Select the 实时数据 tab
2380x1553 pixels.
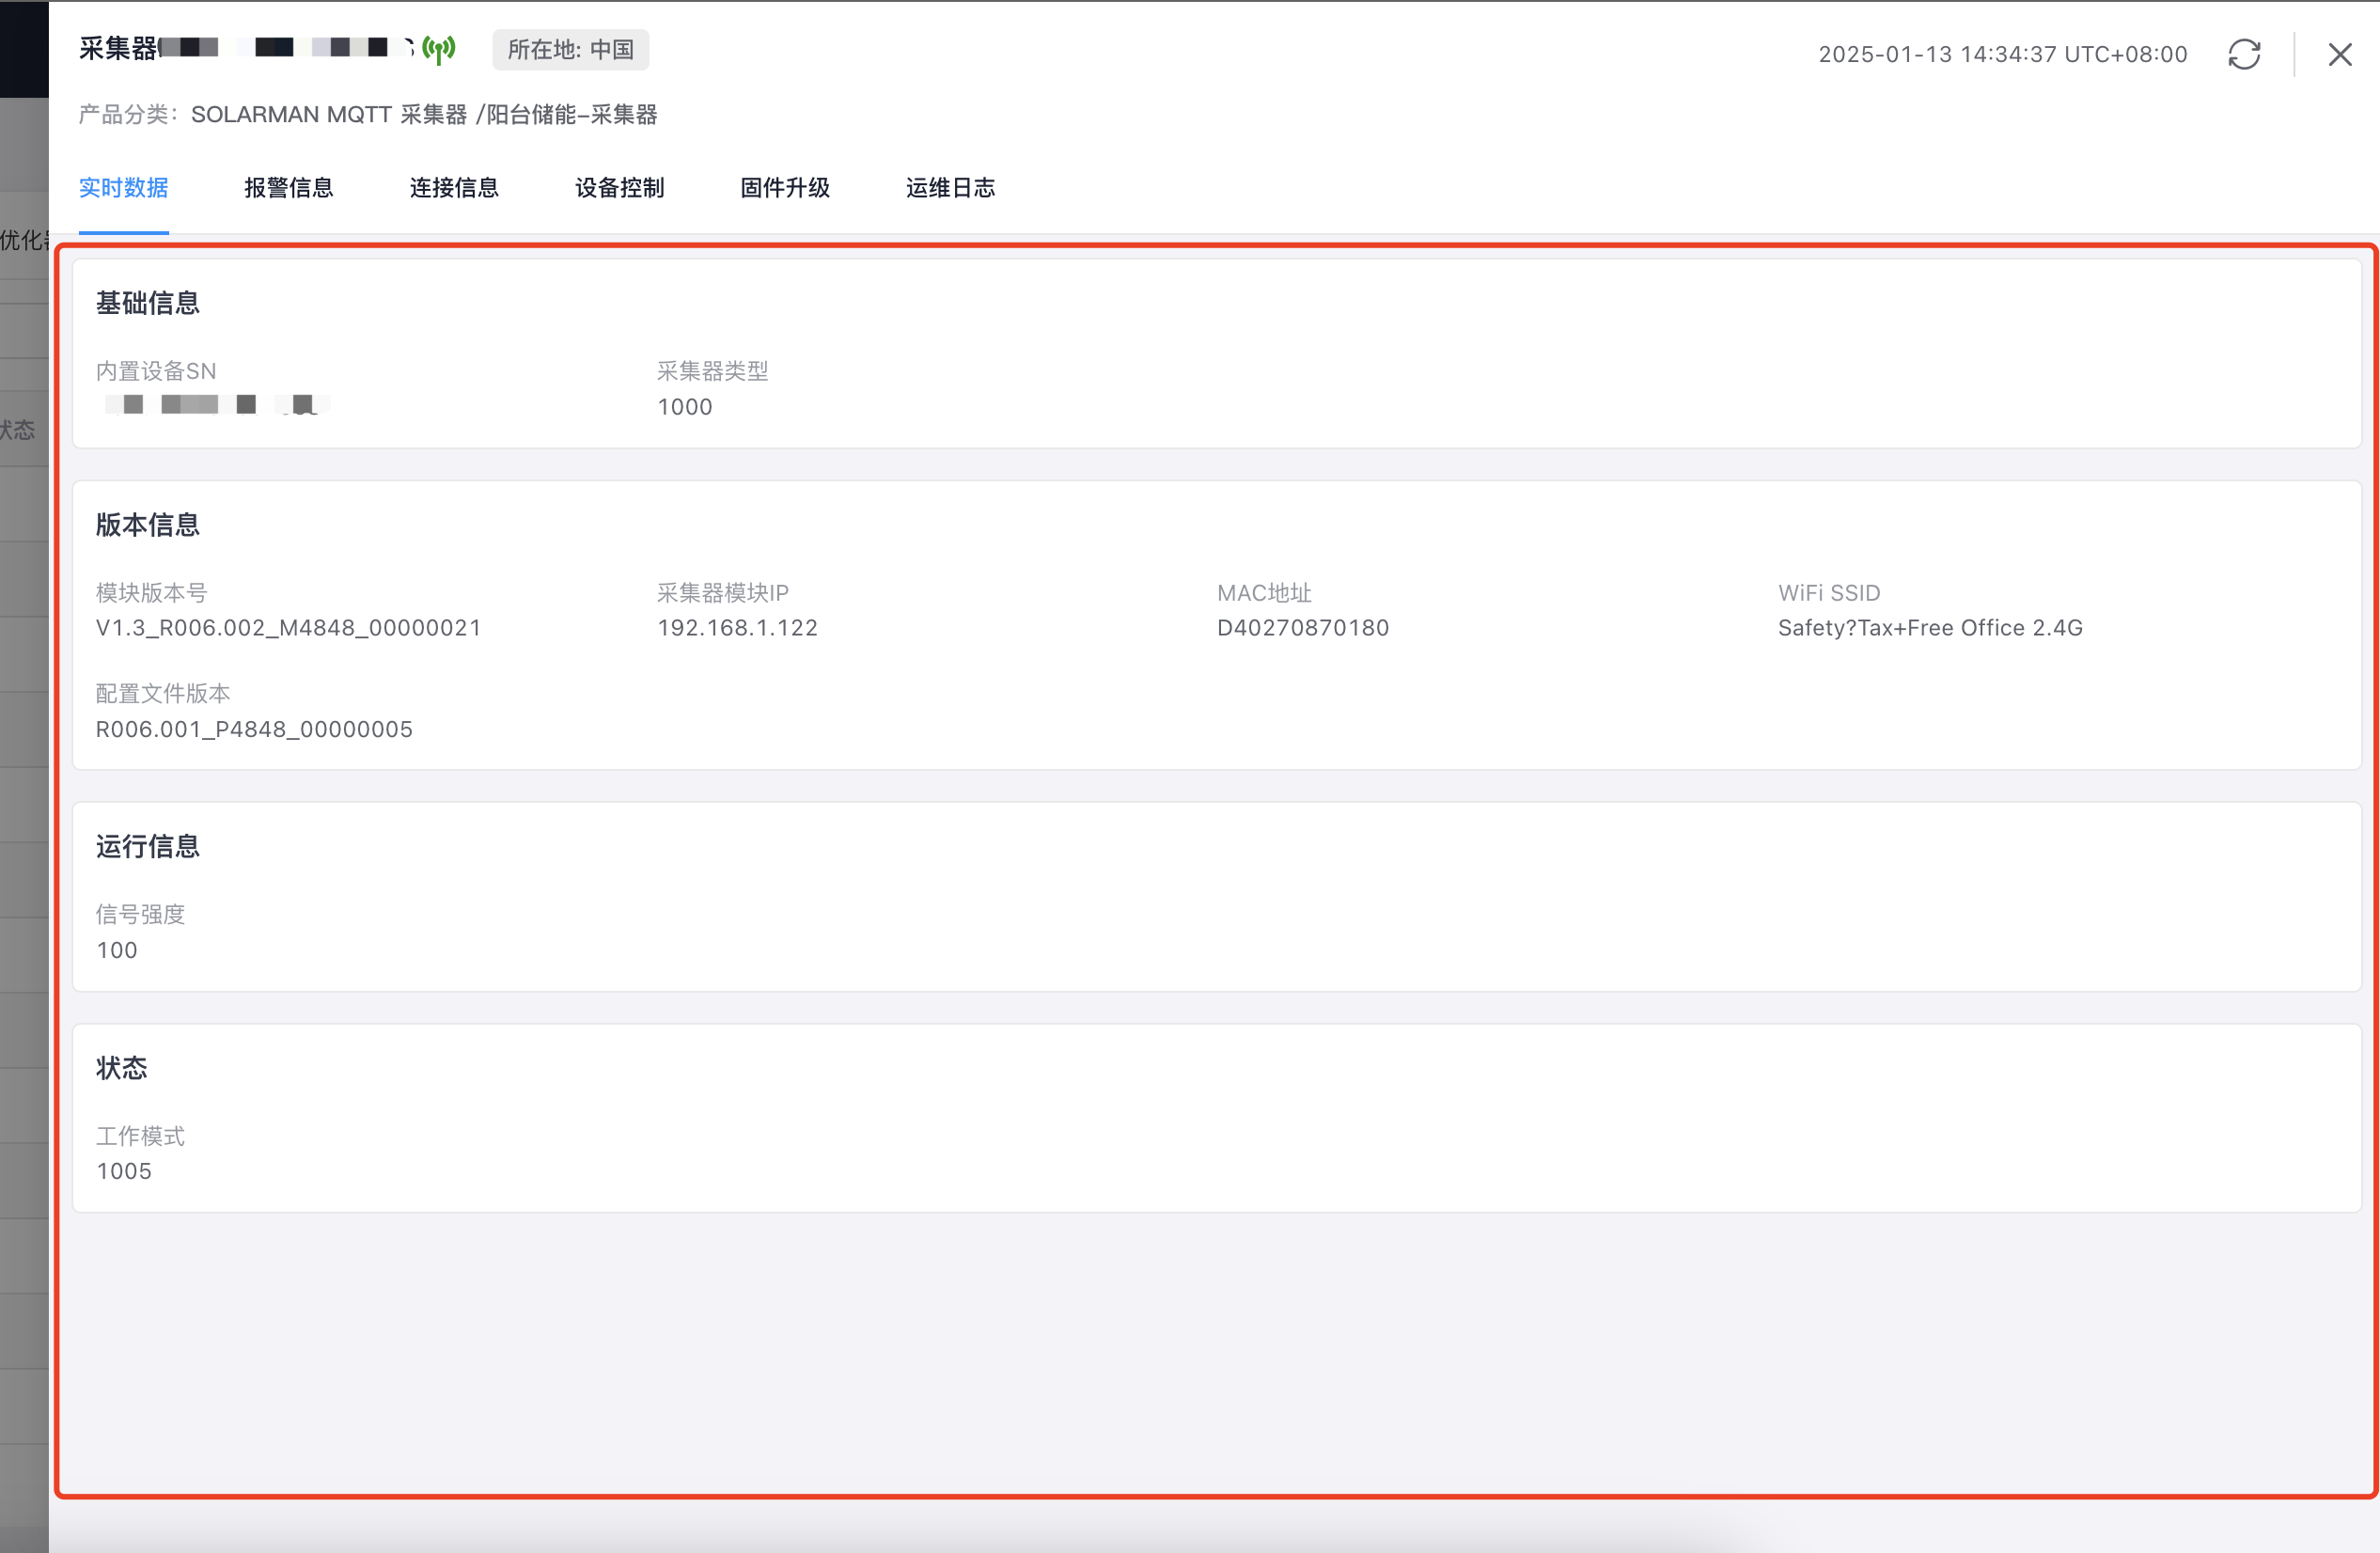[x=123, y=188]
